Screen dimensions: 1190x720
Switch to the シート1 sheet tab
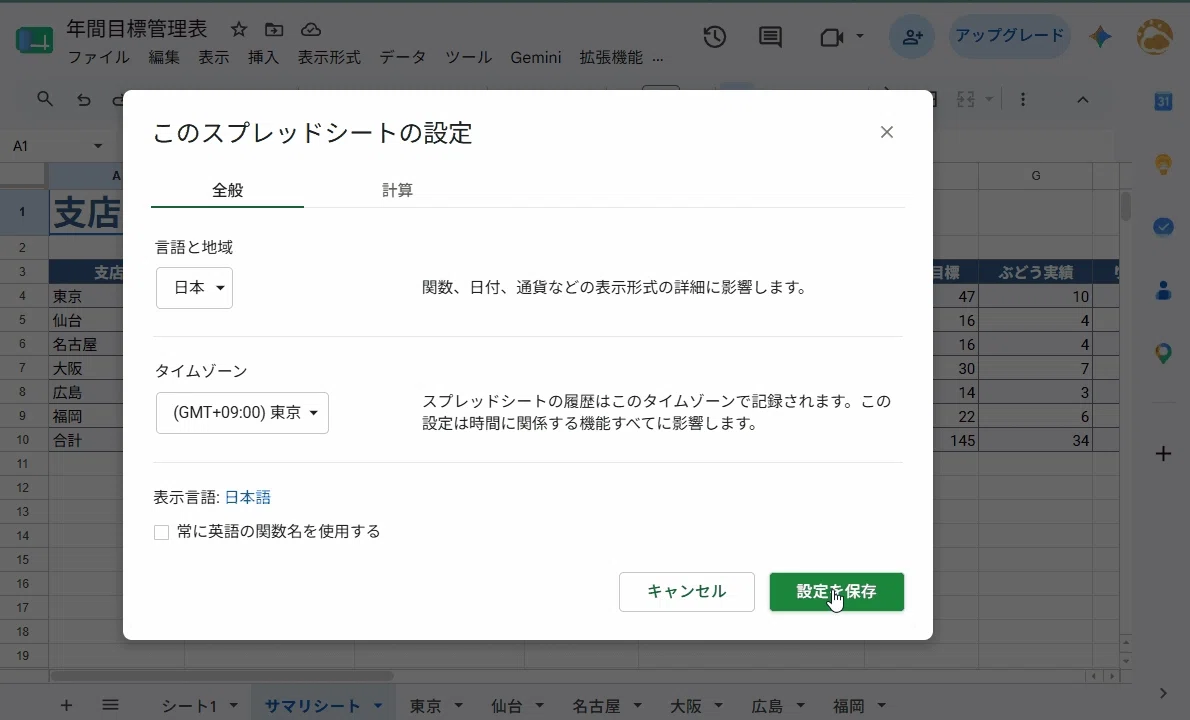pos(189,706)
